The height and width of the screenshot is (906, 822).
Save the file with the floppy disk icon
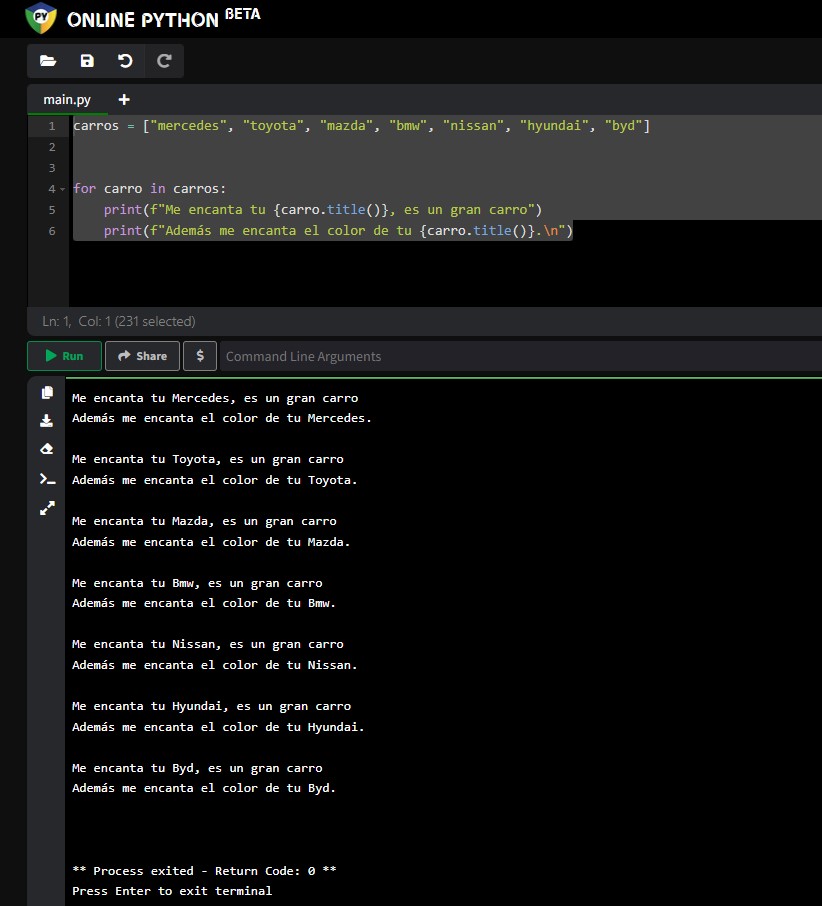click(87, 61)
